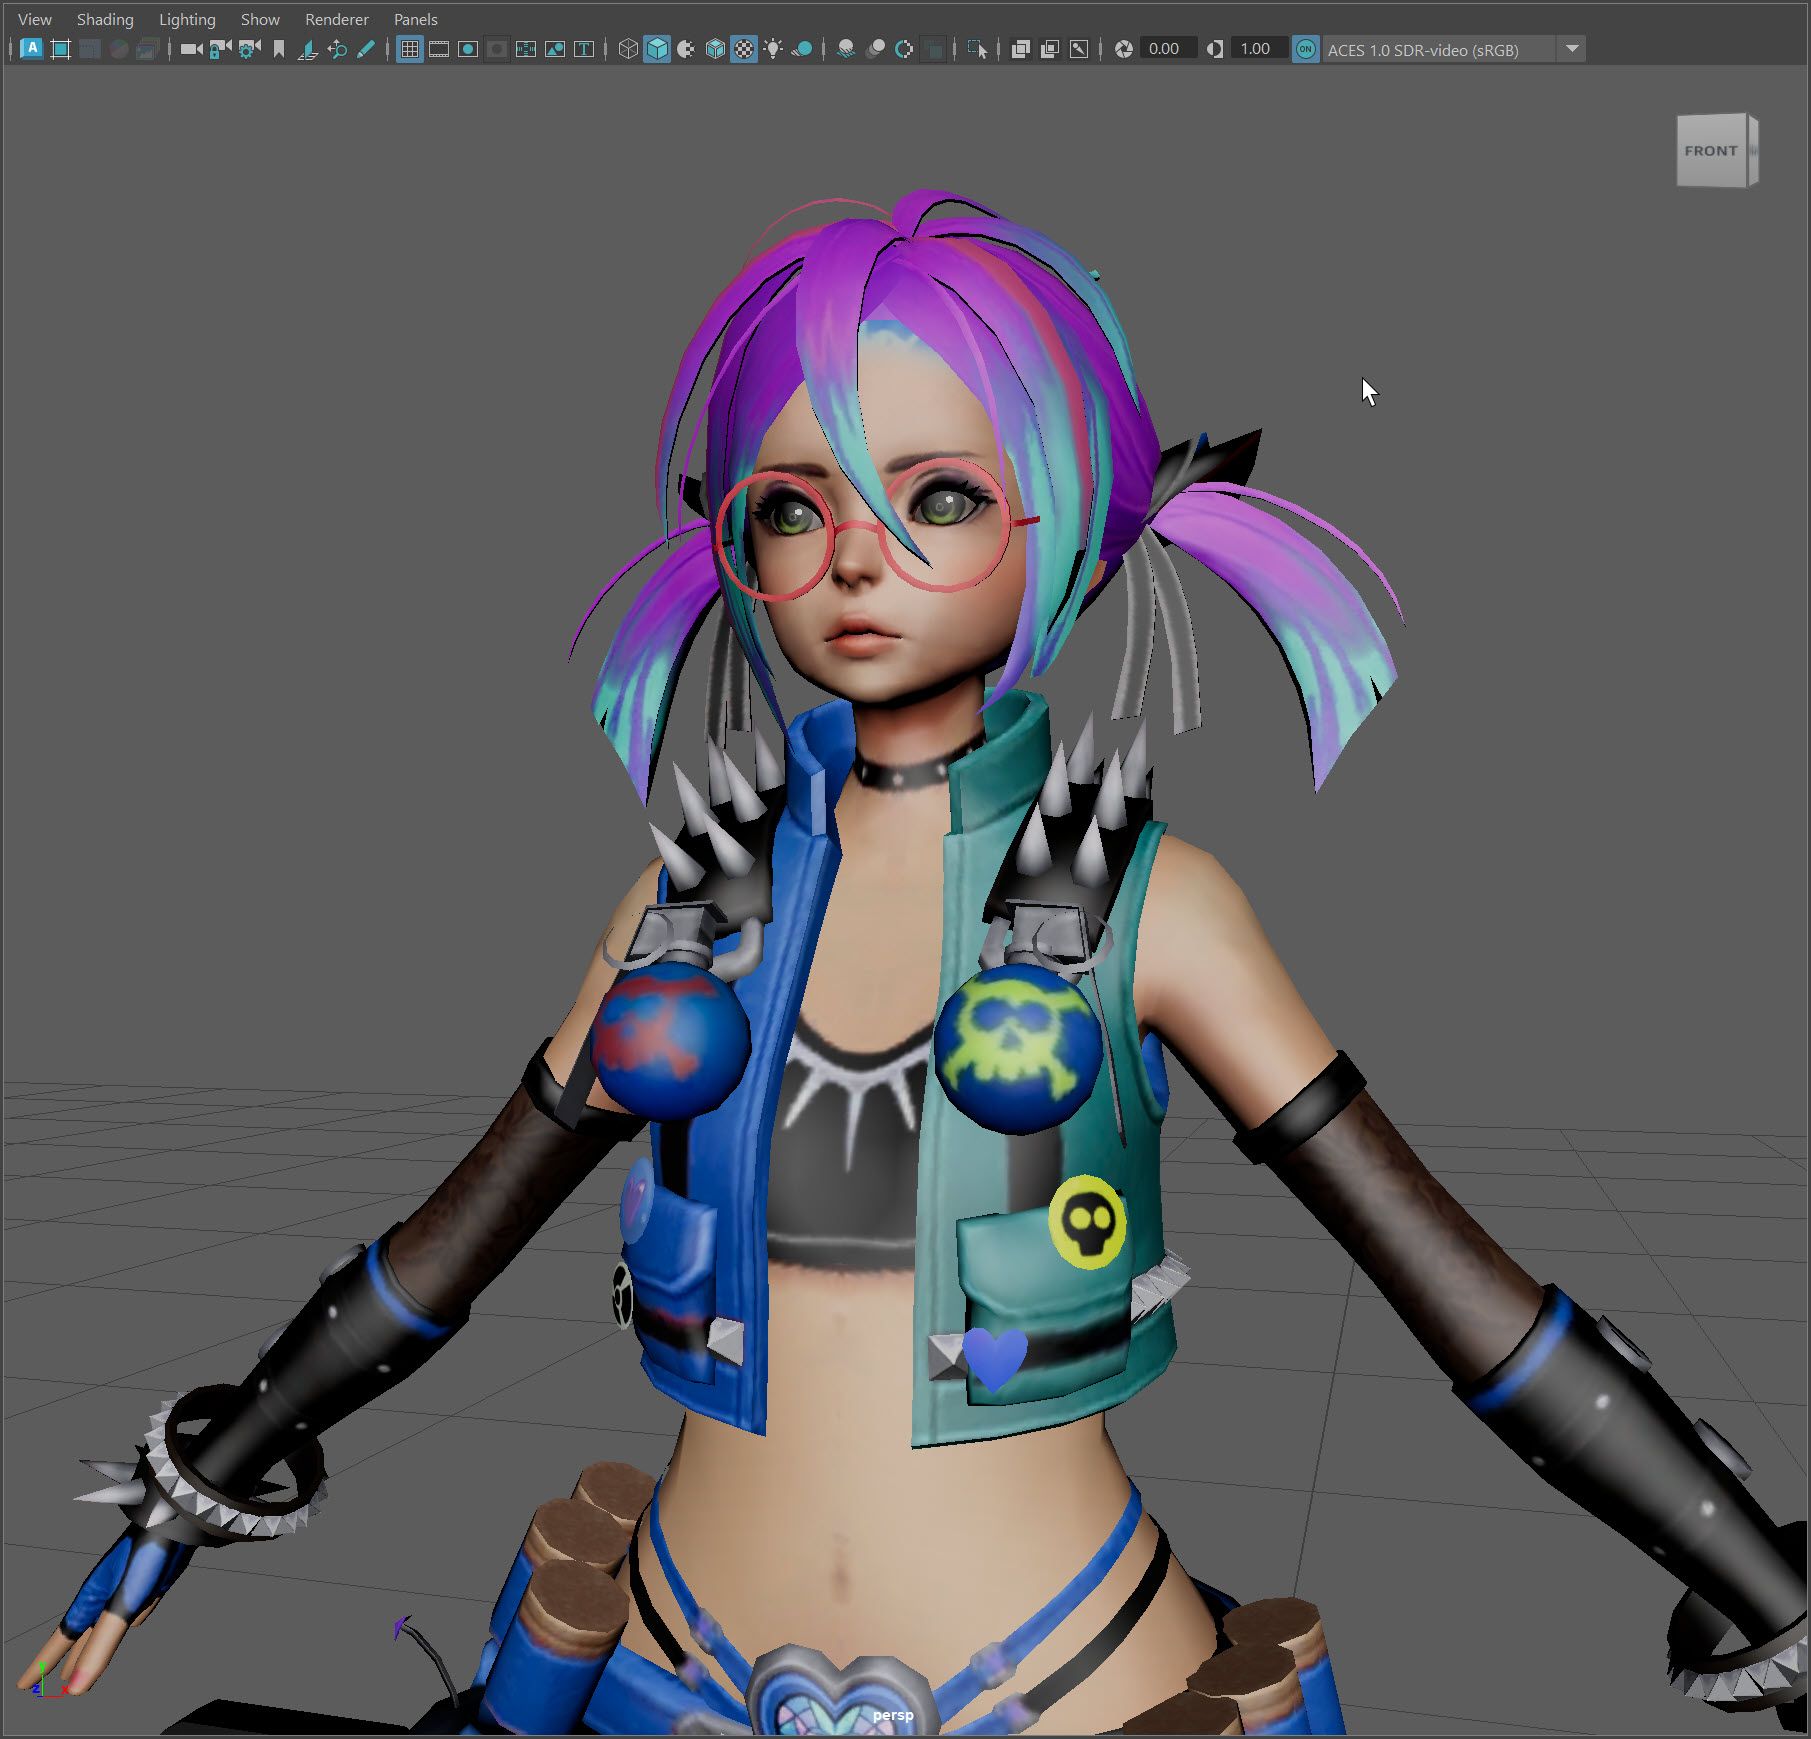Screen dimensions: 1811x1739
Task: Open the Panels menu
Action: click(x=416, y=19)
